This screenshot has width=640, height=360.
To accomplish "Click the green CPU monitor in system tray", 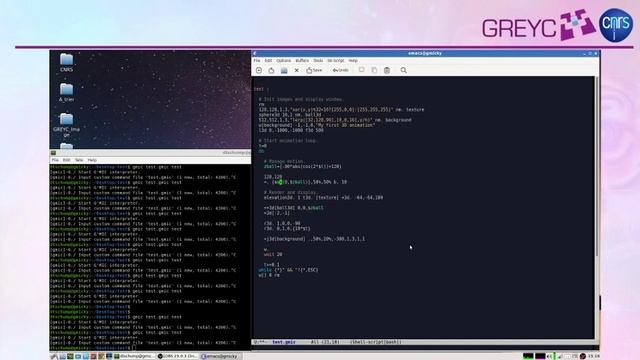I will (528, 356).
